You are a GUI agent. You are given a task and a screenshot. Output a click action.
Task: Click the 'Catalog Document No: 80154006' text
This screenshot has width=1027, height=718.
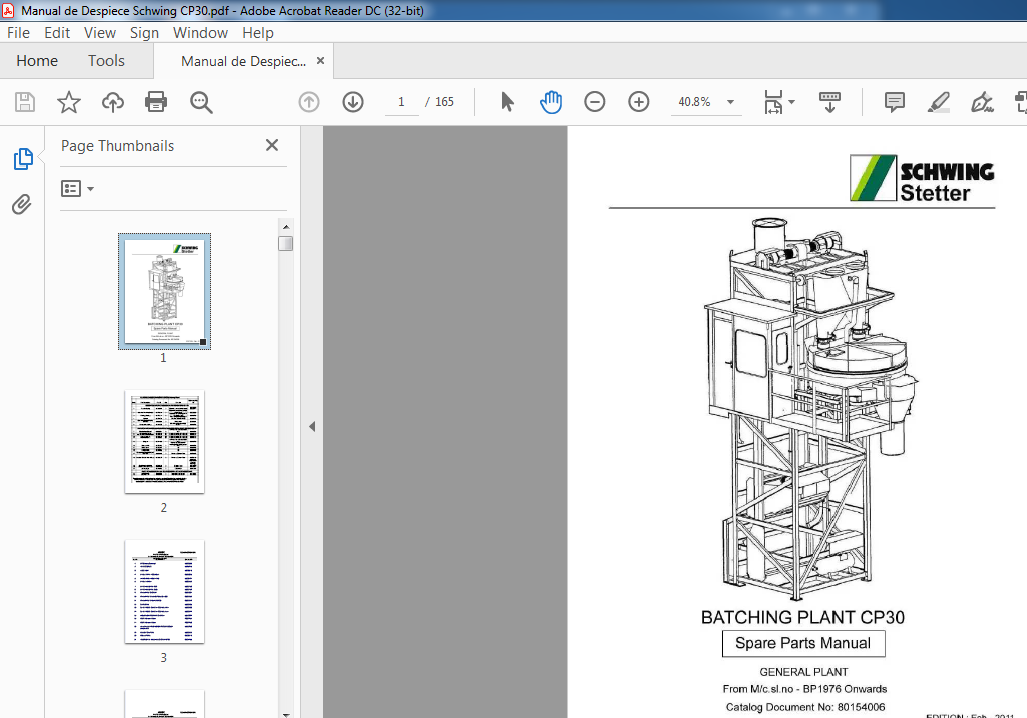point(806,707)
